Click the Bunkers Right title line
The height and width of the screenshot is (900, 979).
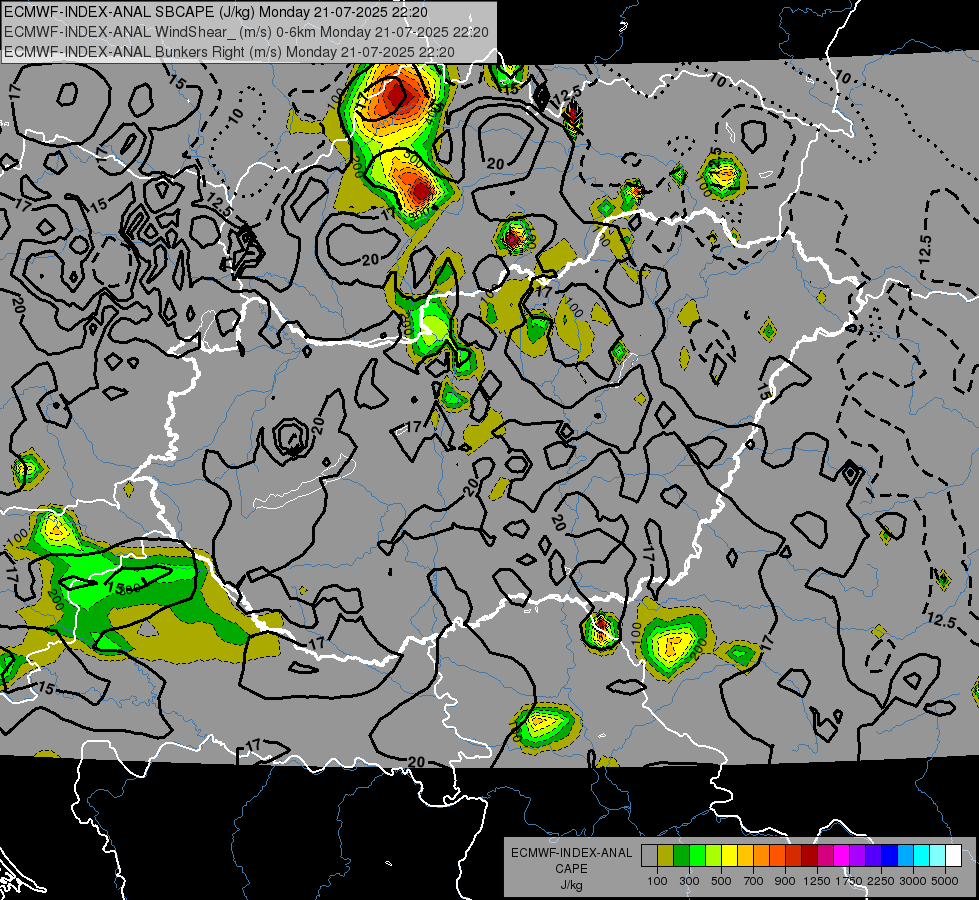pyautogui.click(x=229, y=52)
